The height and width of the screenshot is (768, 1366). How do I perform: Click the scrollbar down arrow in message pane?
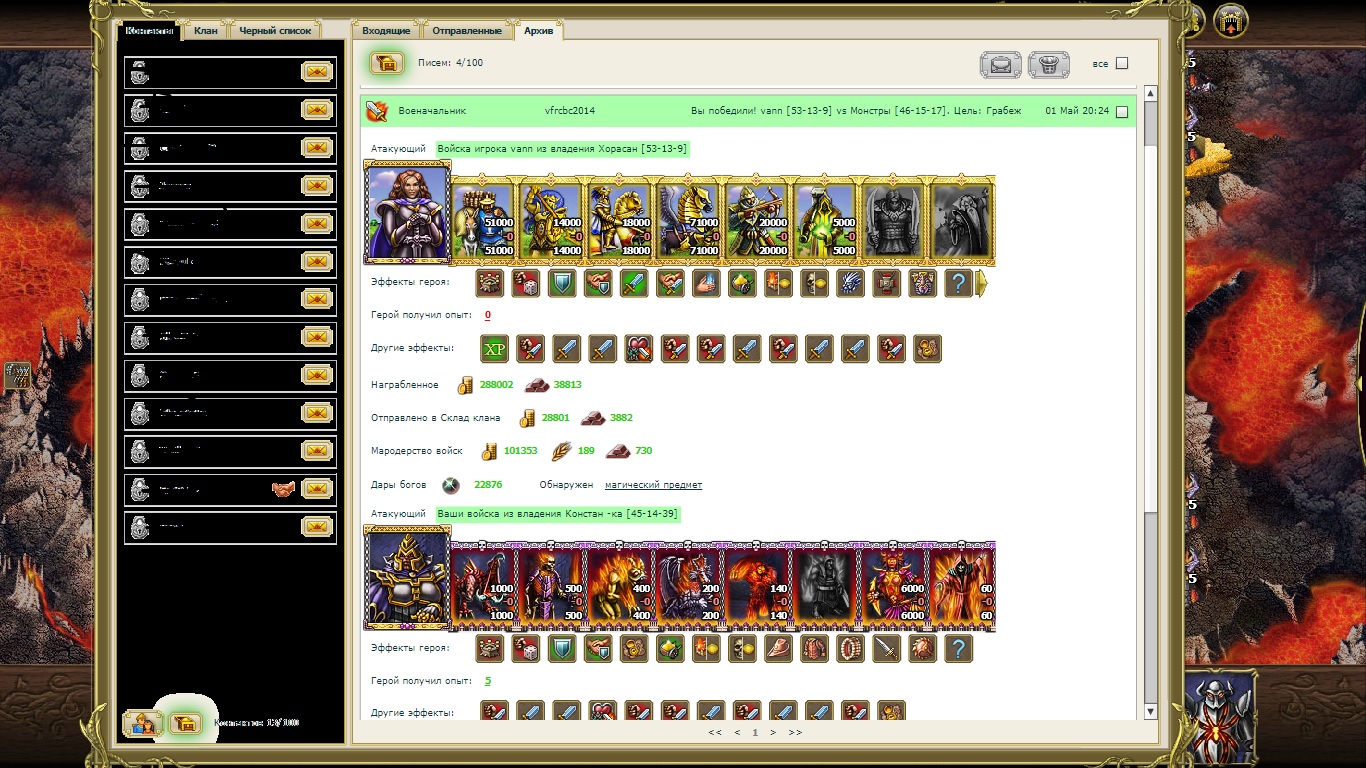click(1149, 711)
